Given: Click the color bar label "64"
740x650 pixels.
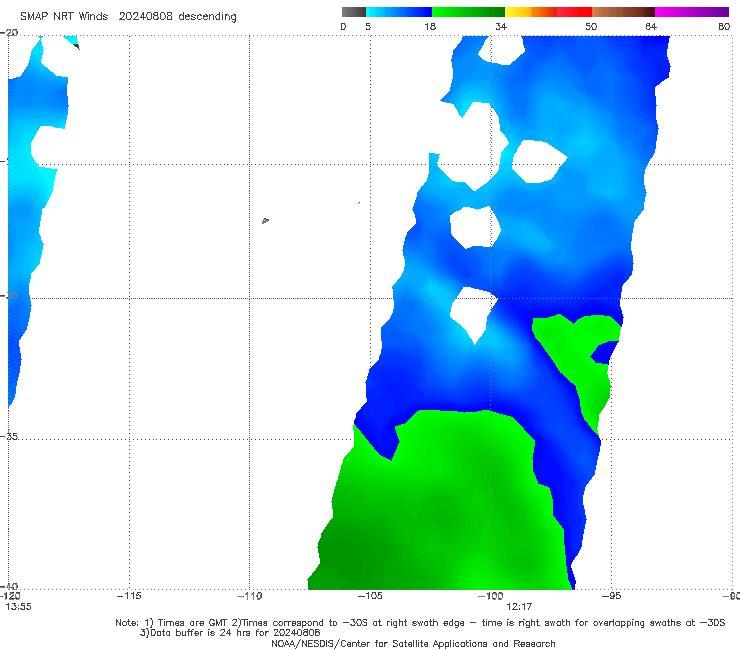Looking at the screenshot, I should point(651,27).
